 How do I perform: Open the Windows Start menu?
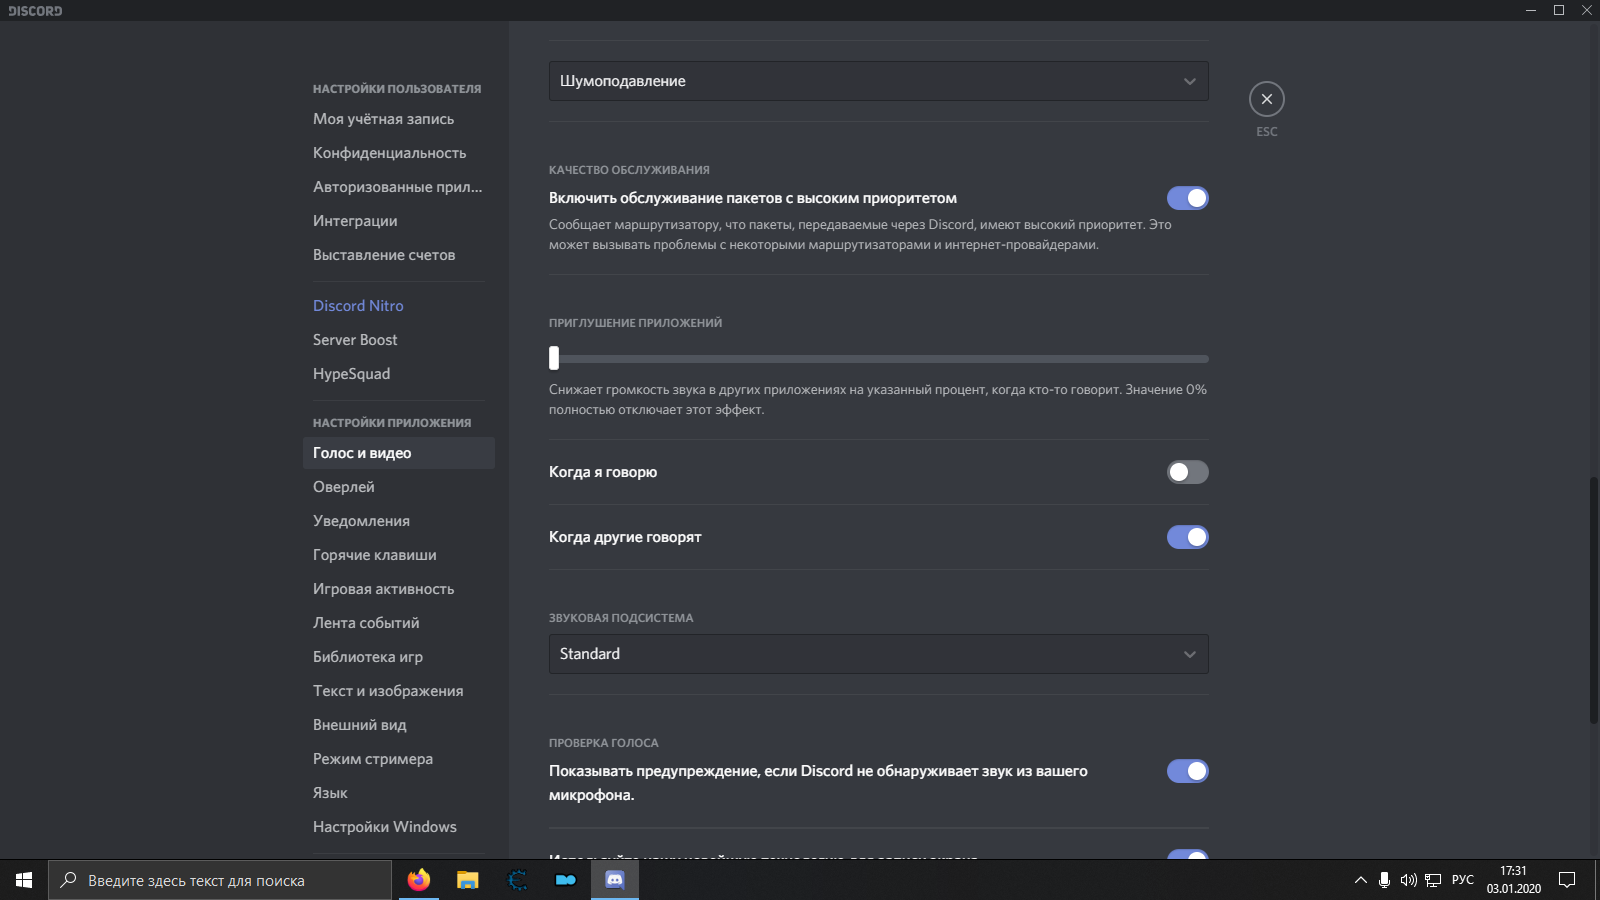24,880
